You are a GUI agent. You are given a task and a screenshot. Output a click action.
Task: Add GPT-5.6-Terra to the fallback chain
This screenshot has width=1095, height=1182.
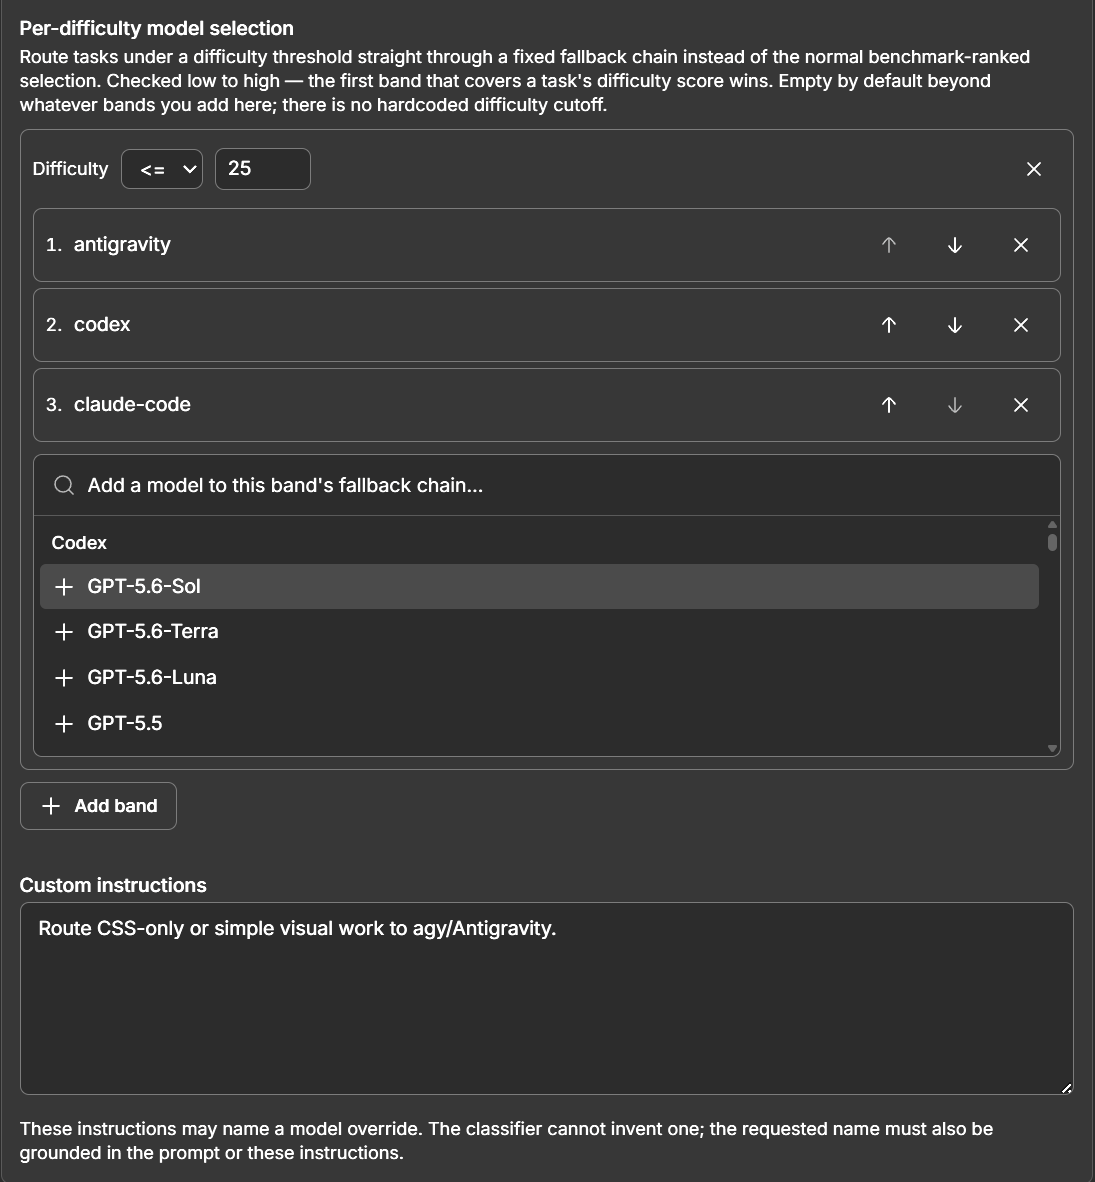tap(539, 632)
